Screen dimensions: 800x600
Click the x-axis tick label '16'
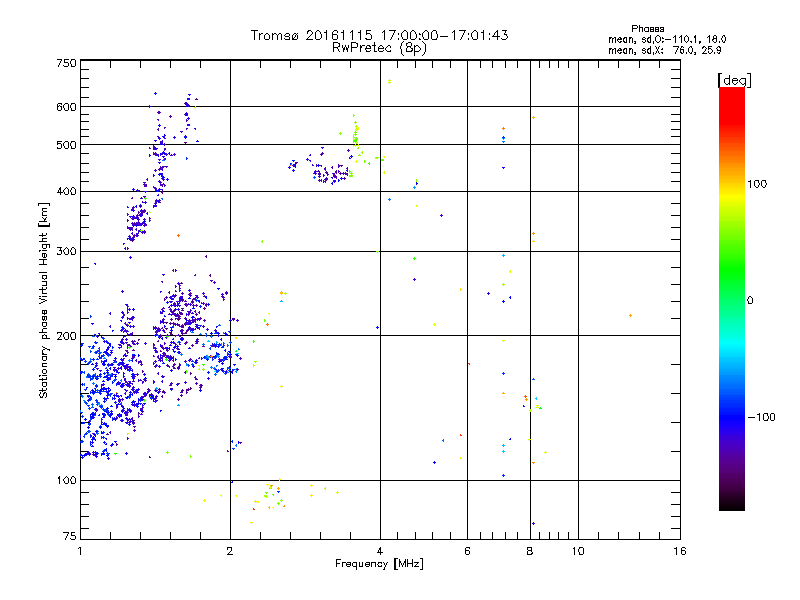680,551
